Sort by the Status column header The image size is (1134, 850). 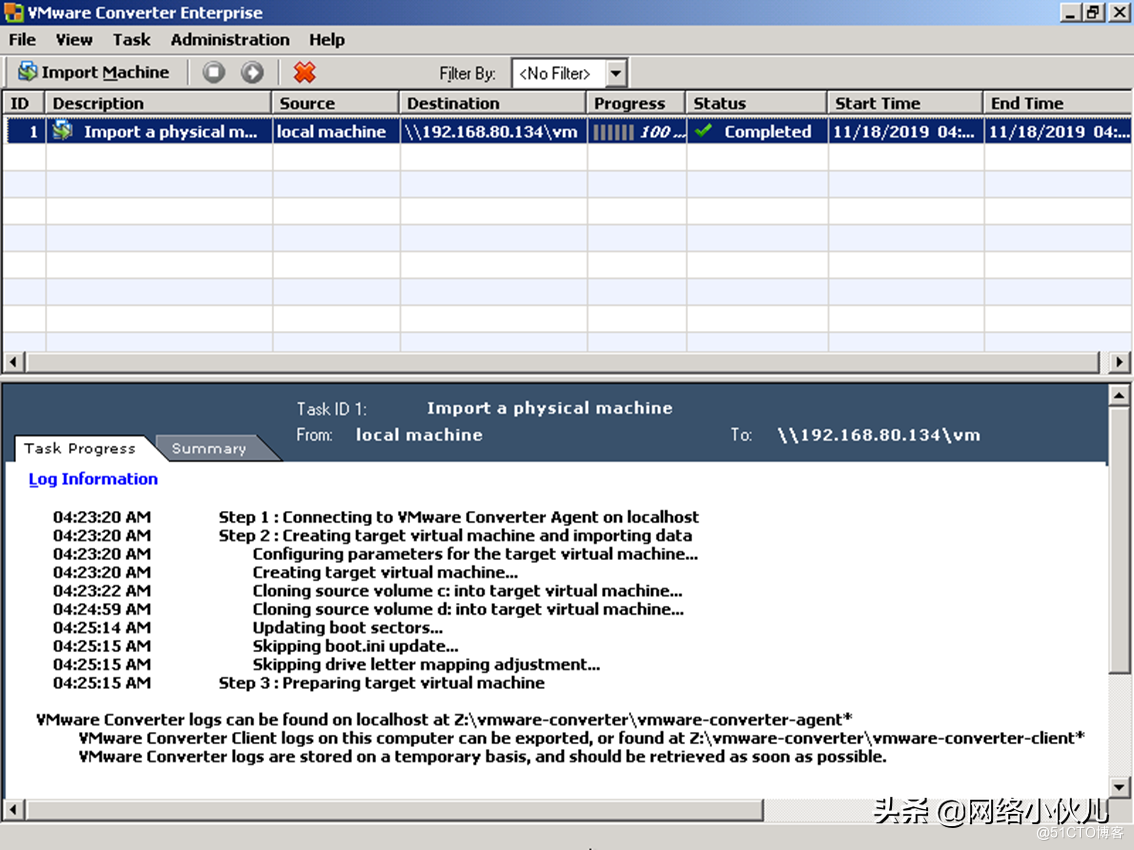point(756,103)
